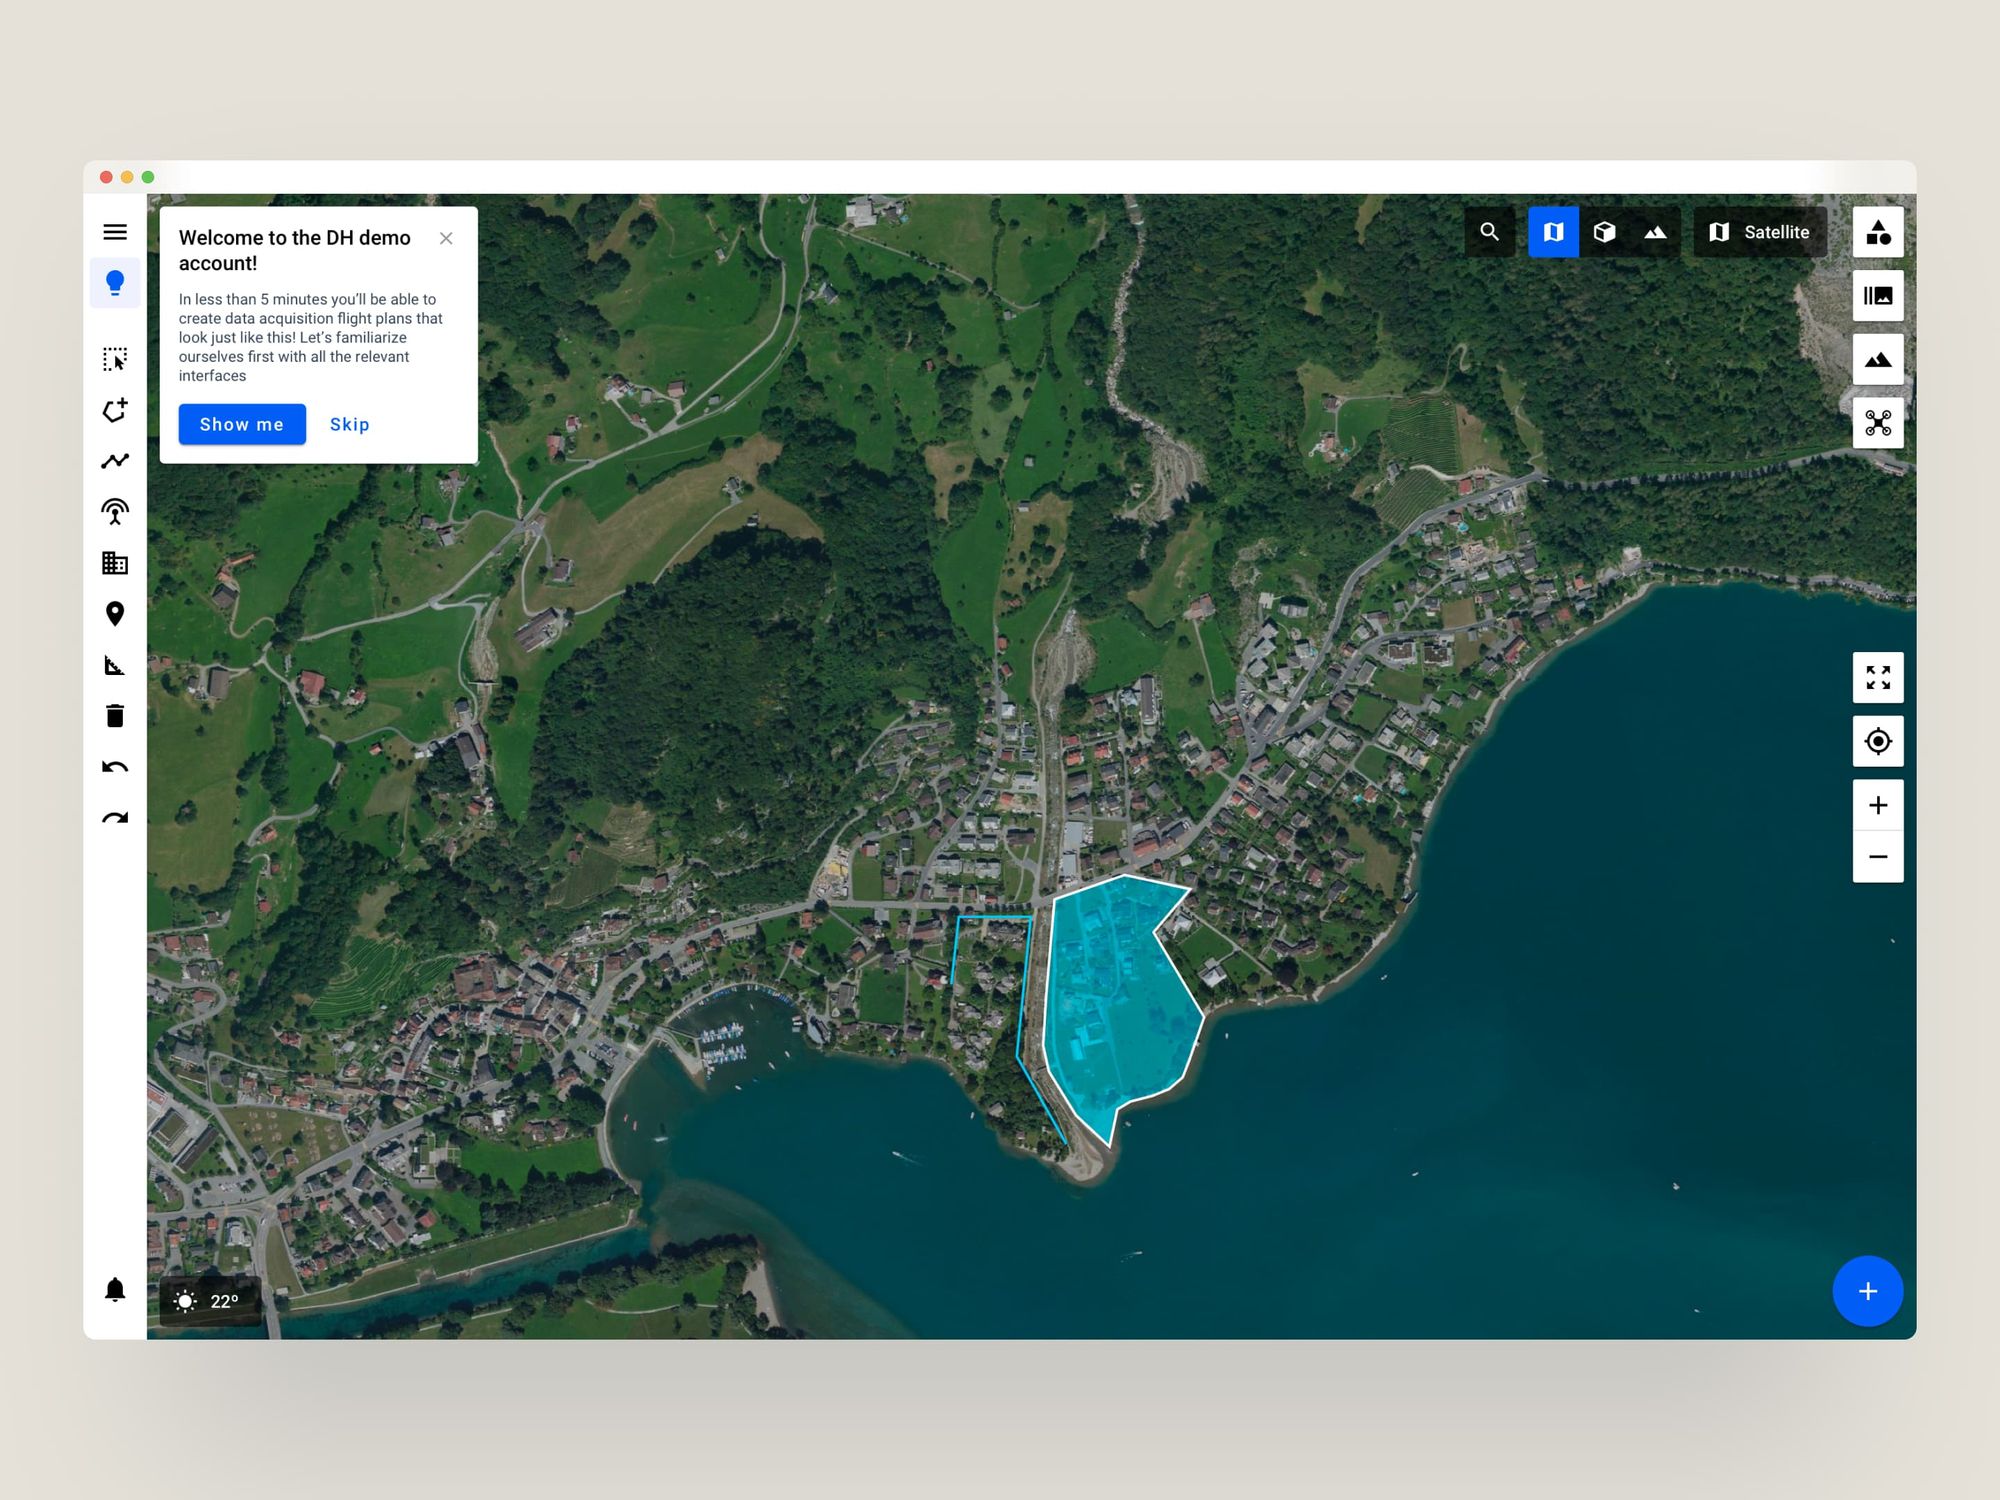Click the trash delete icon

(115, 716)
